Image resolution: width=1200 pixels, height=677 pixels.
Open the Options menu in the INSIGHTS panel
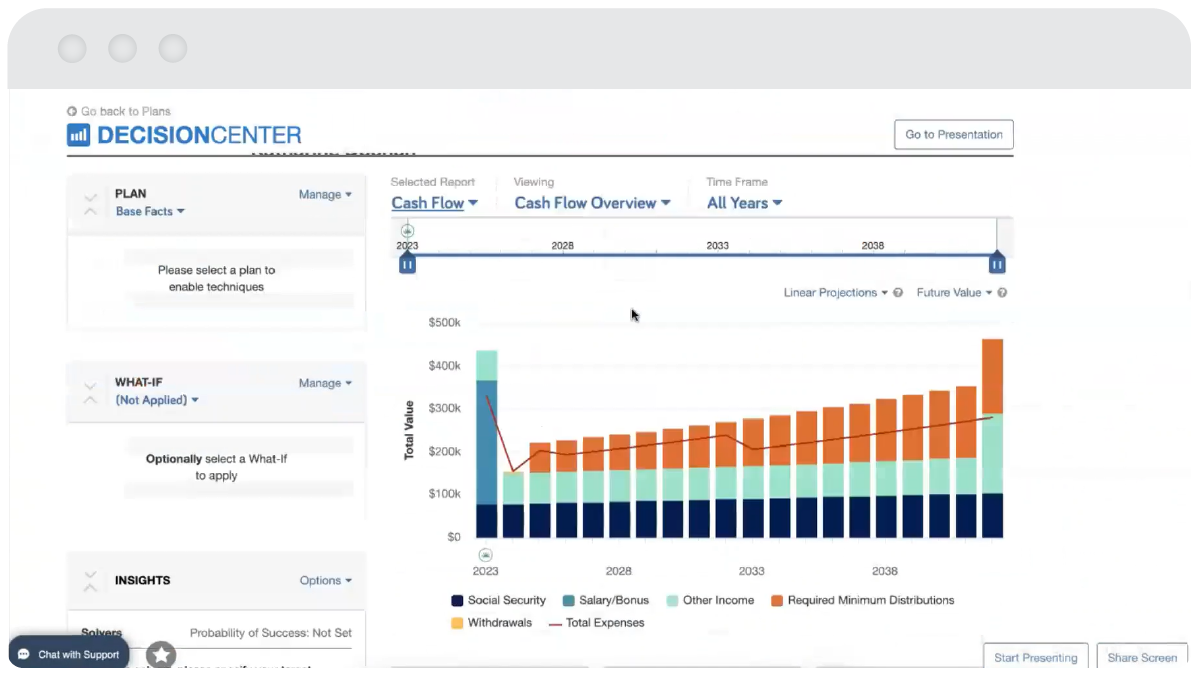pyautogui.click(x=324, y=580)
